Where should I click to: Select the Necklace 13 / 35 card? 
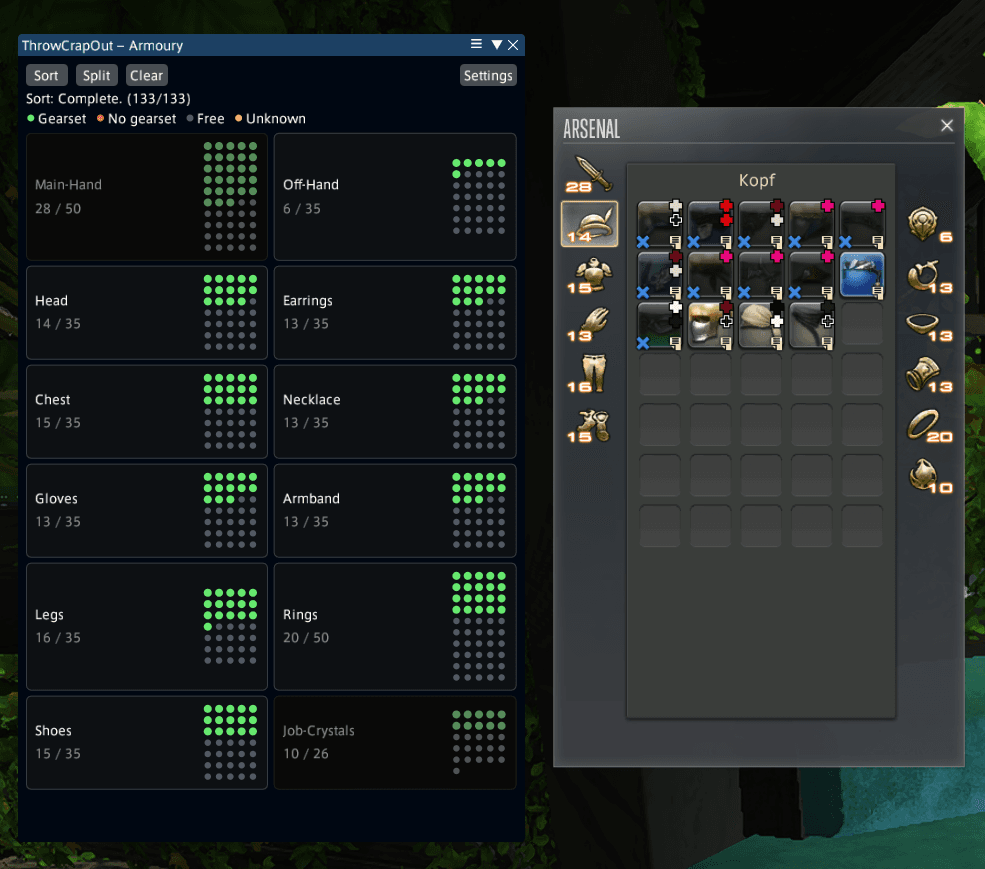[x=395, y=412]
